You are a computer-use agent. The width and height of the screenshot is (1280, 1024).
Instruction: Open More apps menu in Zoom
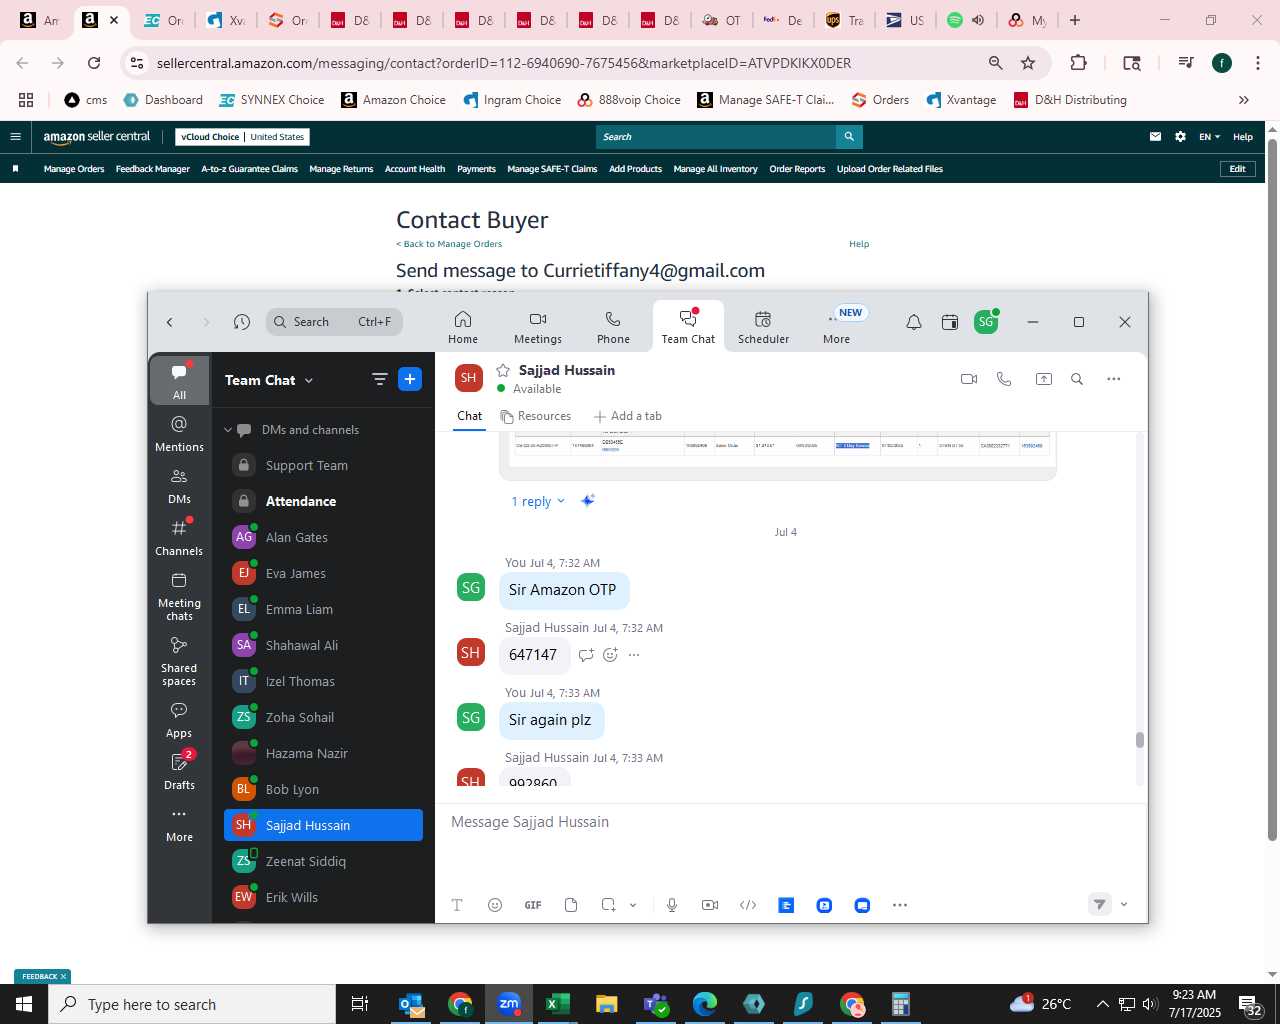point(837,327)
